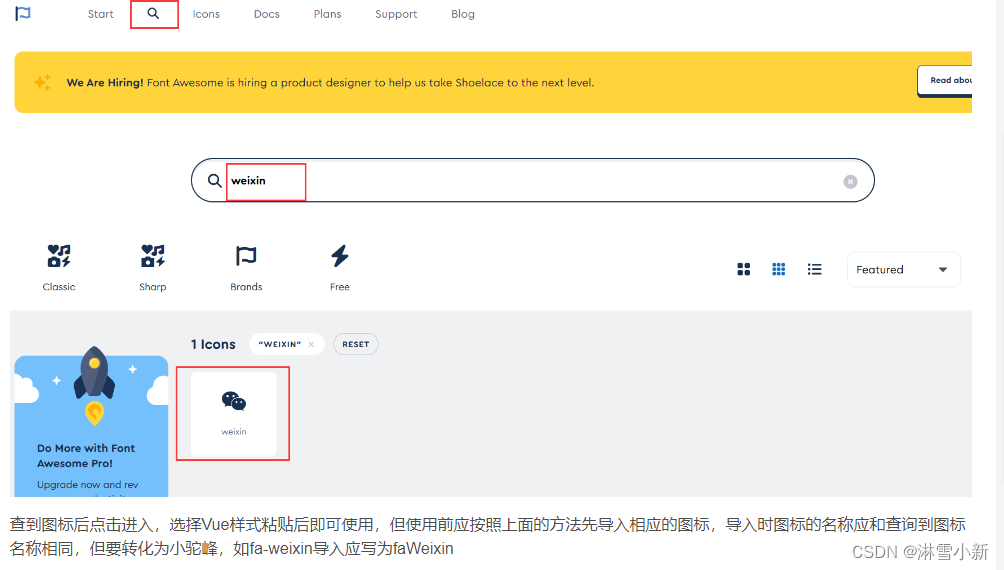
Task: Remove the "WEIXIN" filter chip
Action: (x=311, y=345)
